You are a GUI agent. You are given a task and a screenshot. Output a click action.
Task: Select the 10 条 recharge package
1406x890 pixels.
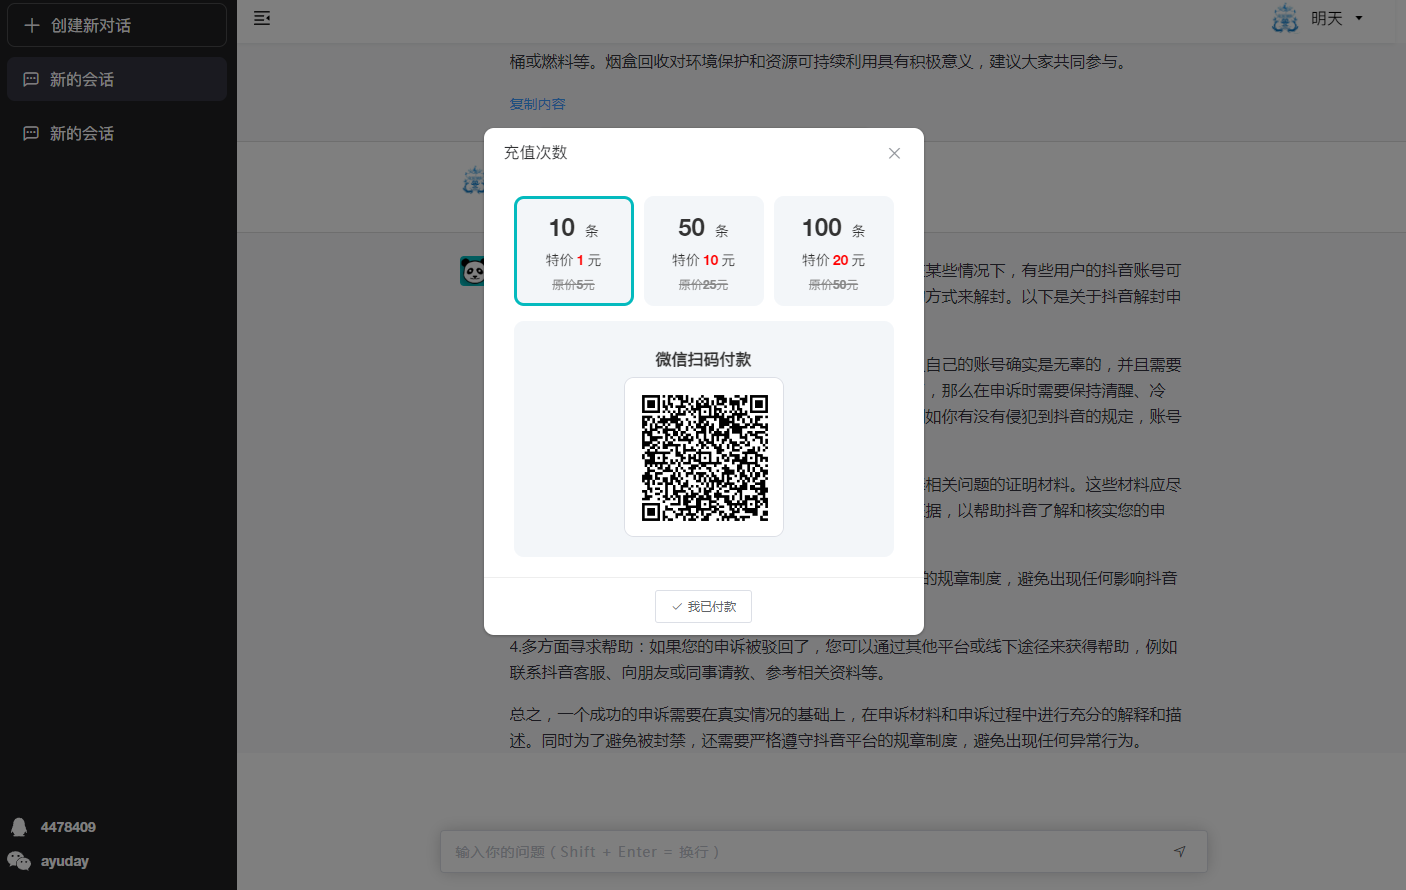(x=574, y=251)
